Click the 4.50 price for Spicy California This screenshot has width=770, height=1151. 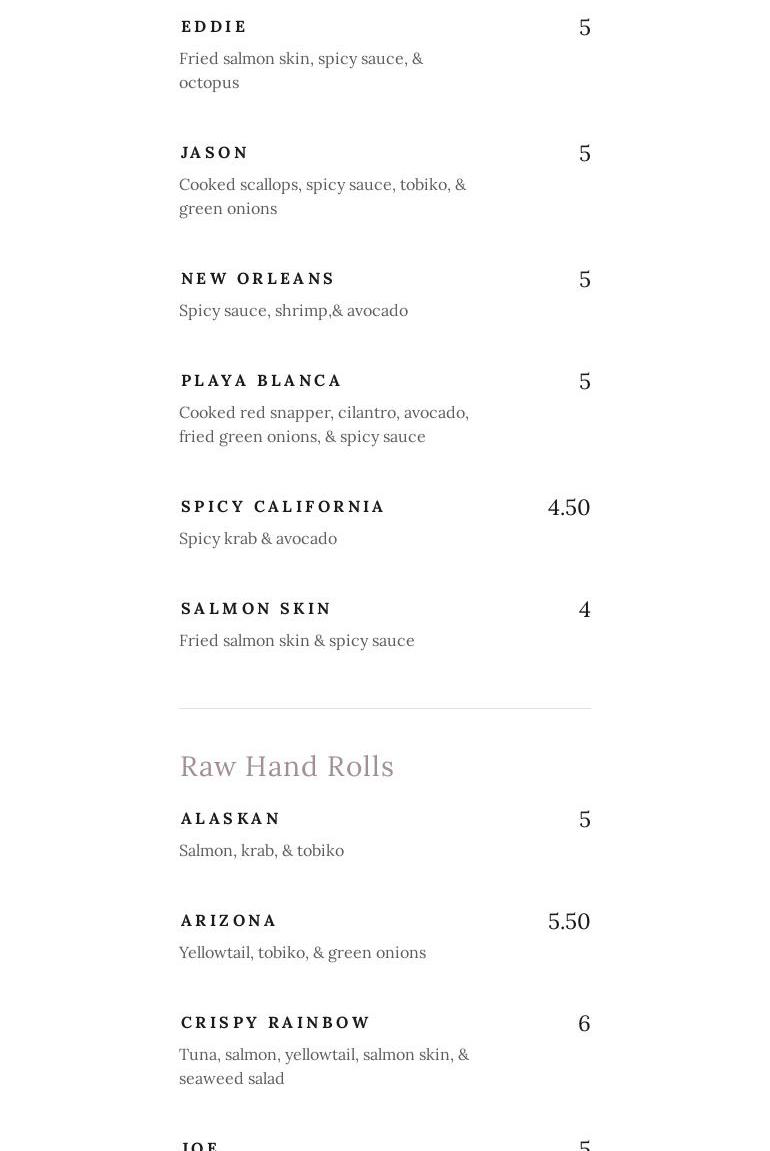click(568, 507)
